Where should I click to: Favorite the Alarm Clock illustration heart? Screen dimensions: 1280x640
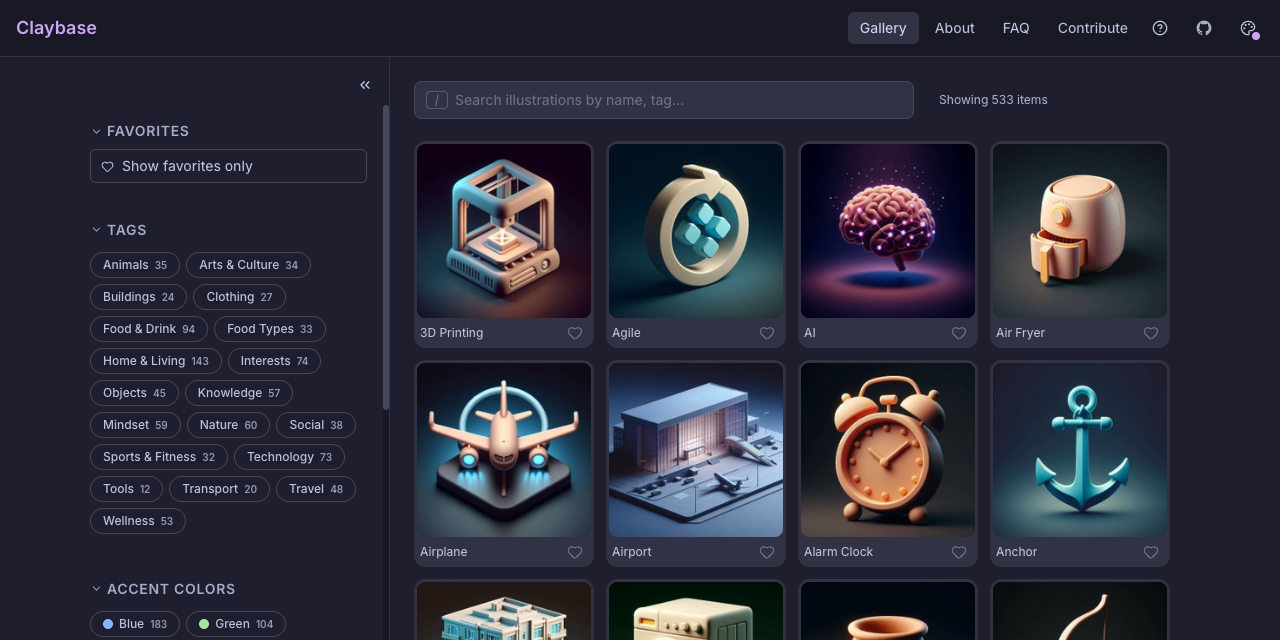[x=959, y=552]
